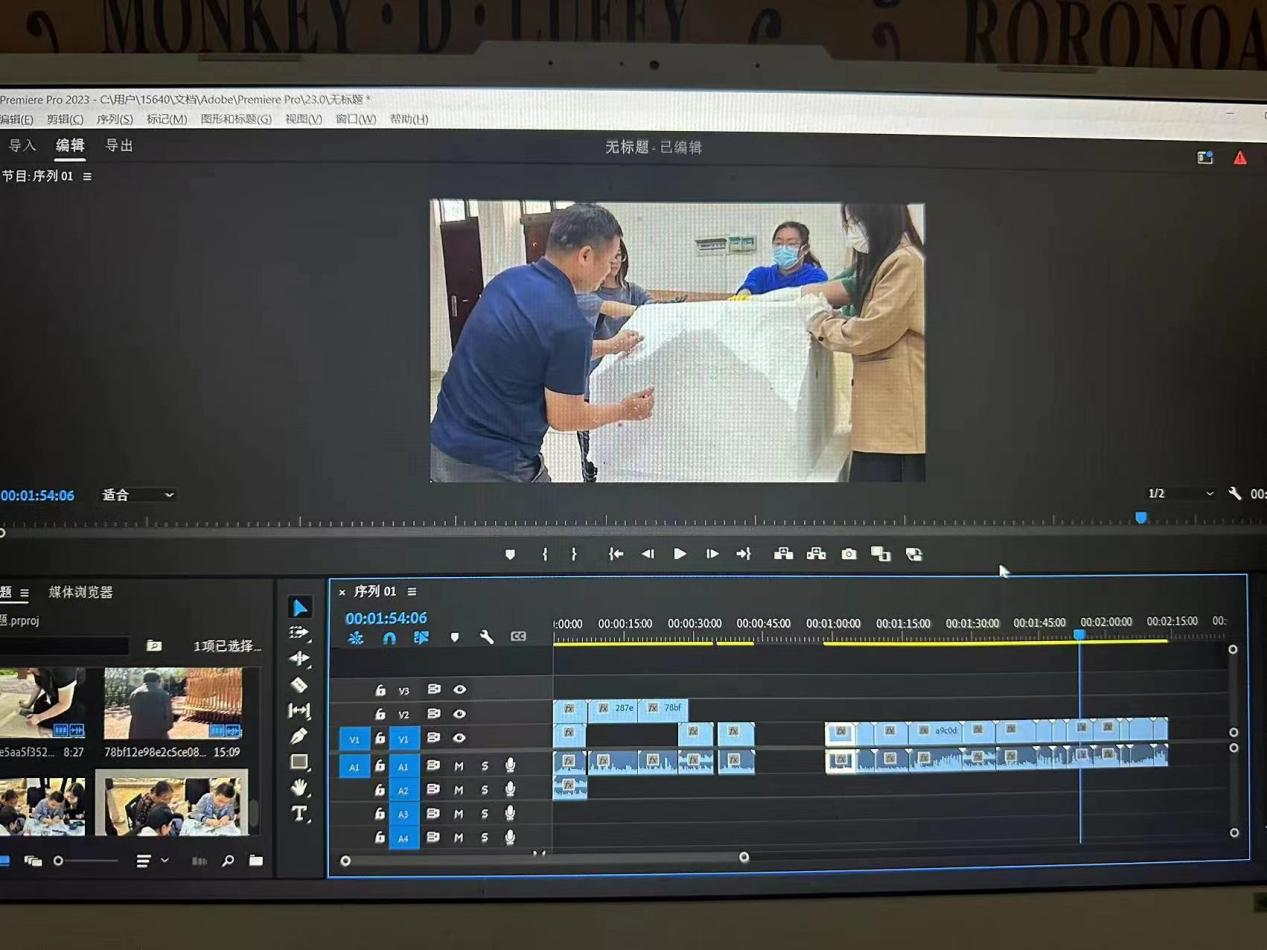
Task: Select the Razor tool
Action: pyautogui.click(x=299, y=685)
